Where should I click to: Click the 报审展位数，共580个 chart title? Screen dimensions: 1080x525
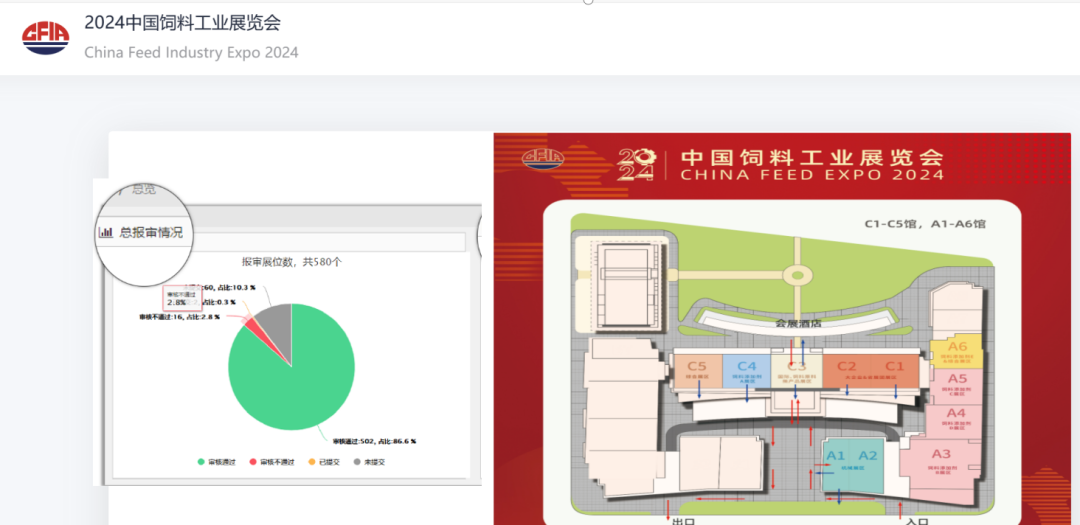[x=292, y=262]
